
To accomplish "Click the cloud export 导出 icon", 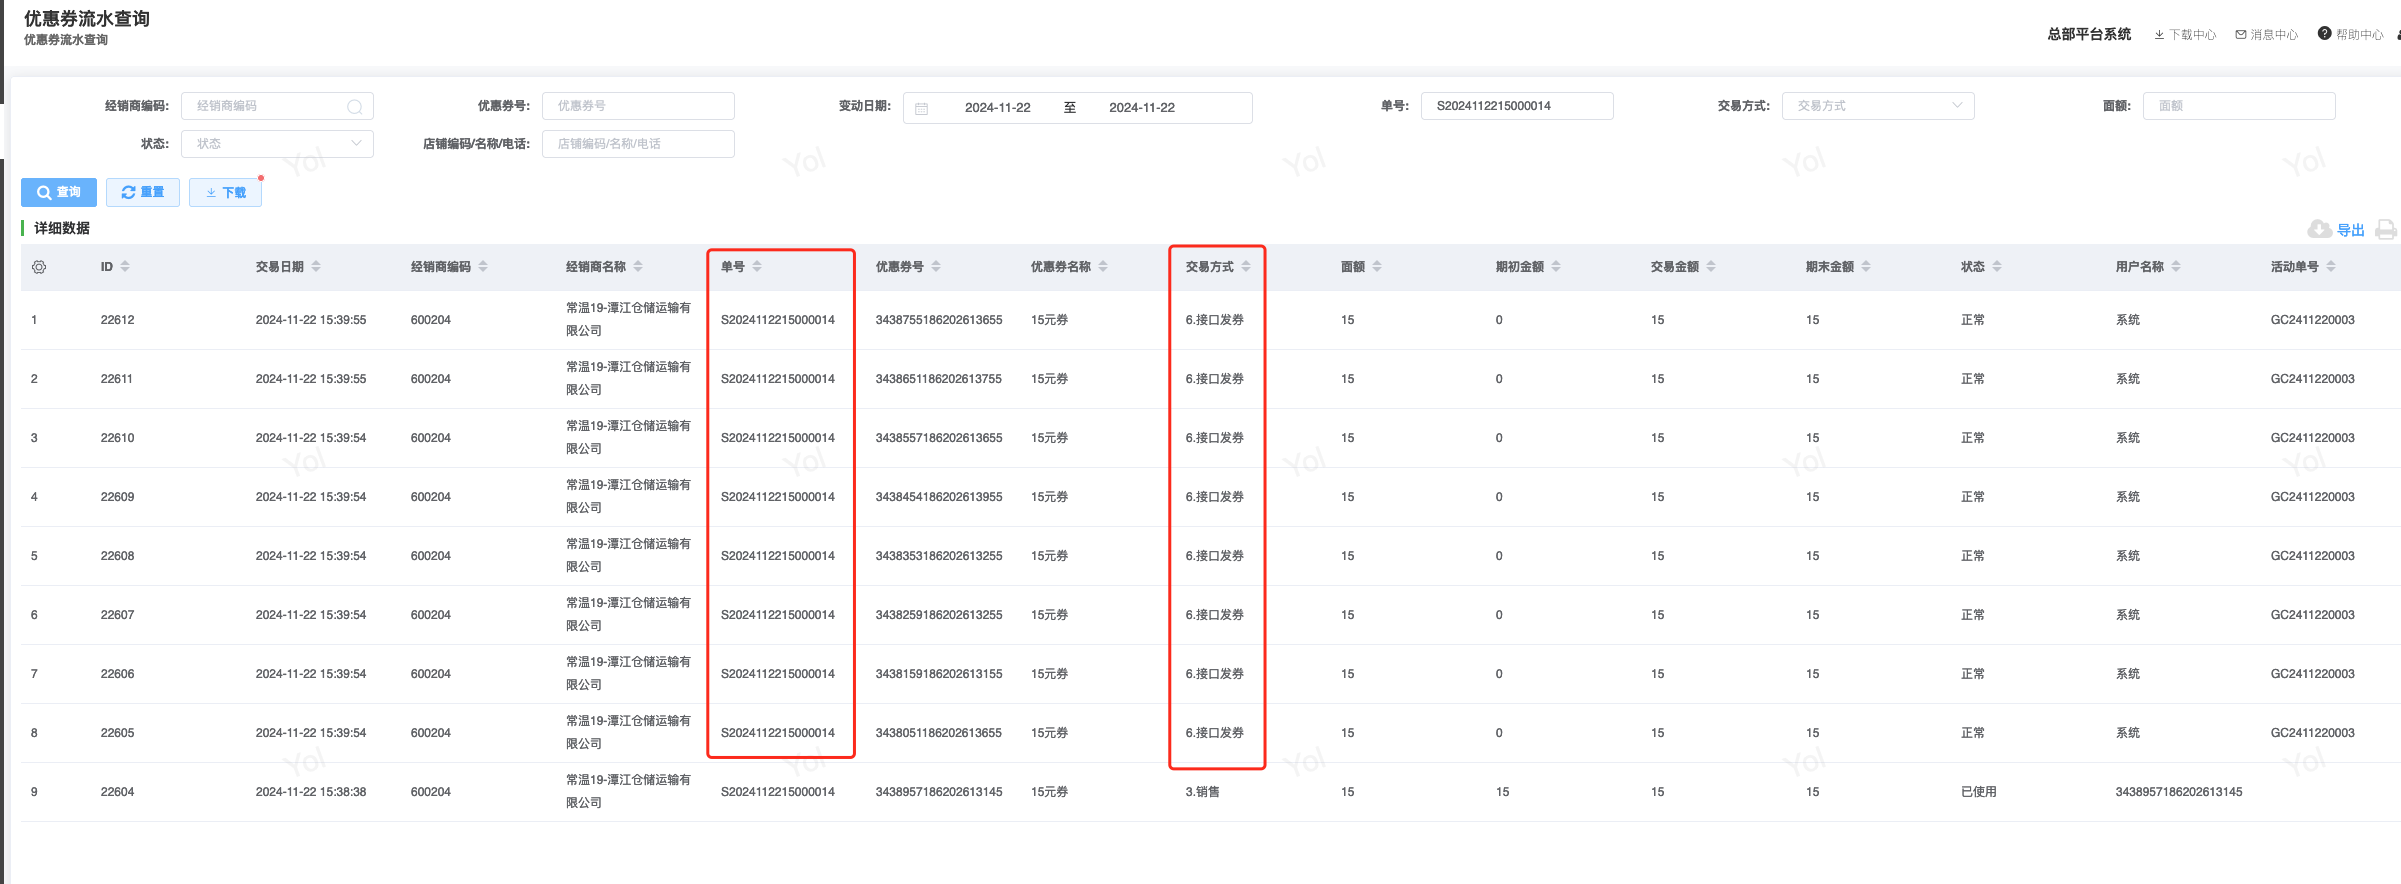I will click(2319, 230).
